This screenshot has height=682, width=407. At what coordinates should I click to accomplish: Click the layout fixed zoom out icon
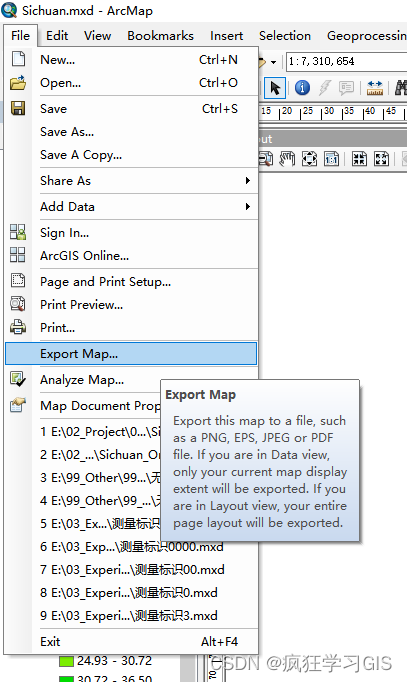click(x=381, y=159)
